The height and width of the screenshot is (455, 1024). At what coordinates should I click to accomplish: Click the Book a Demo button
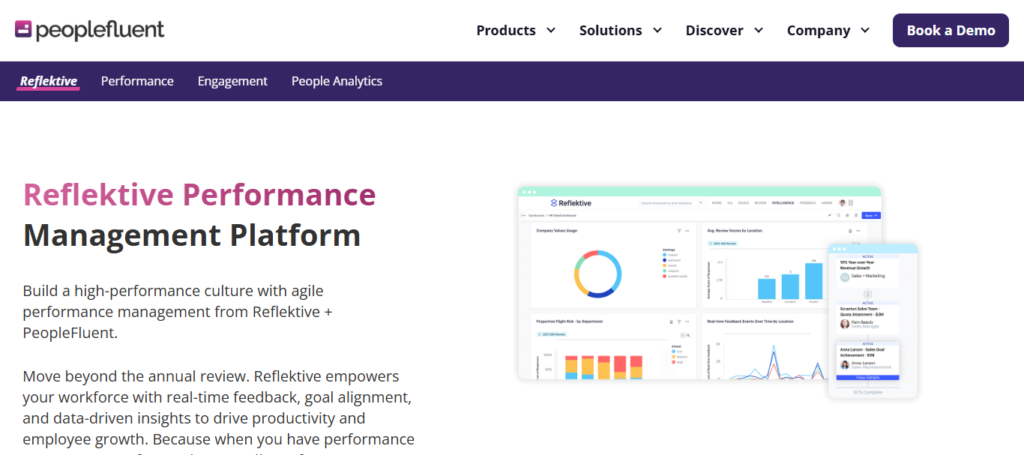(950, 30)
